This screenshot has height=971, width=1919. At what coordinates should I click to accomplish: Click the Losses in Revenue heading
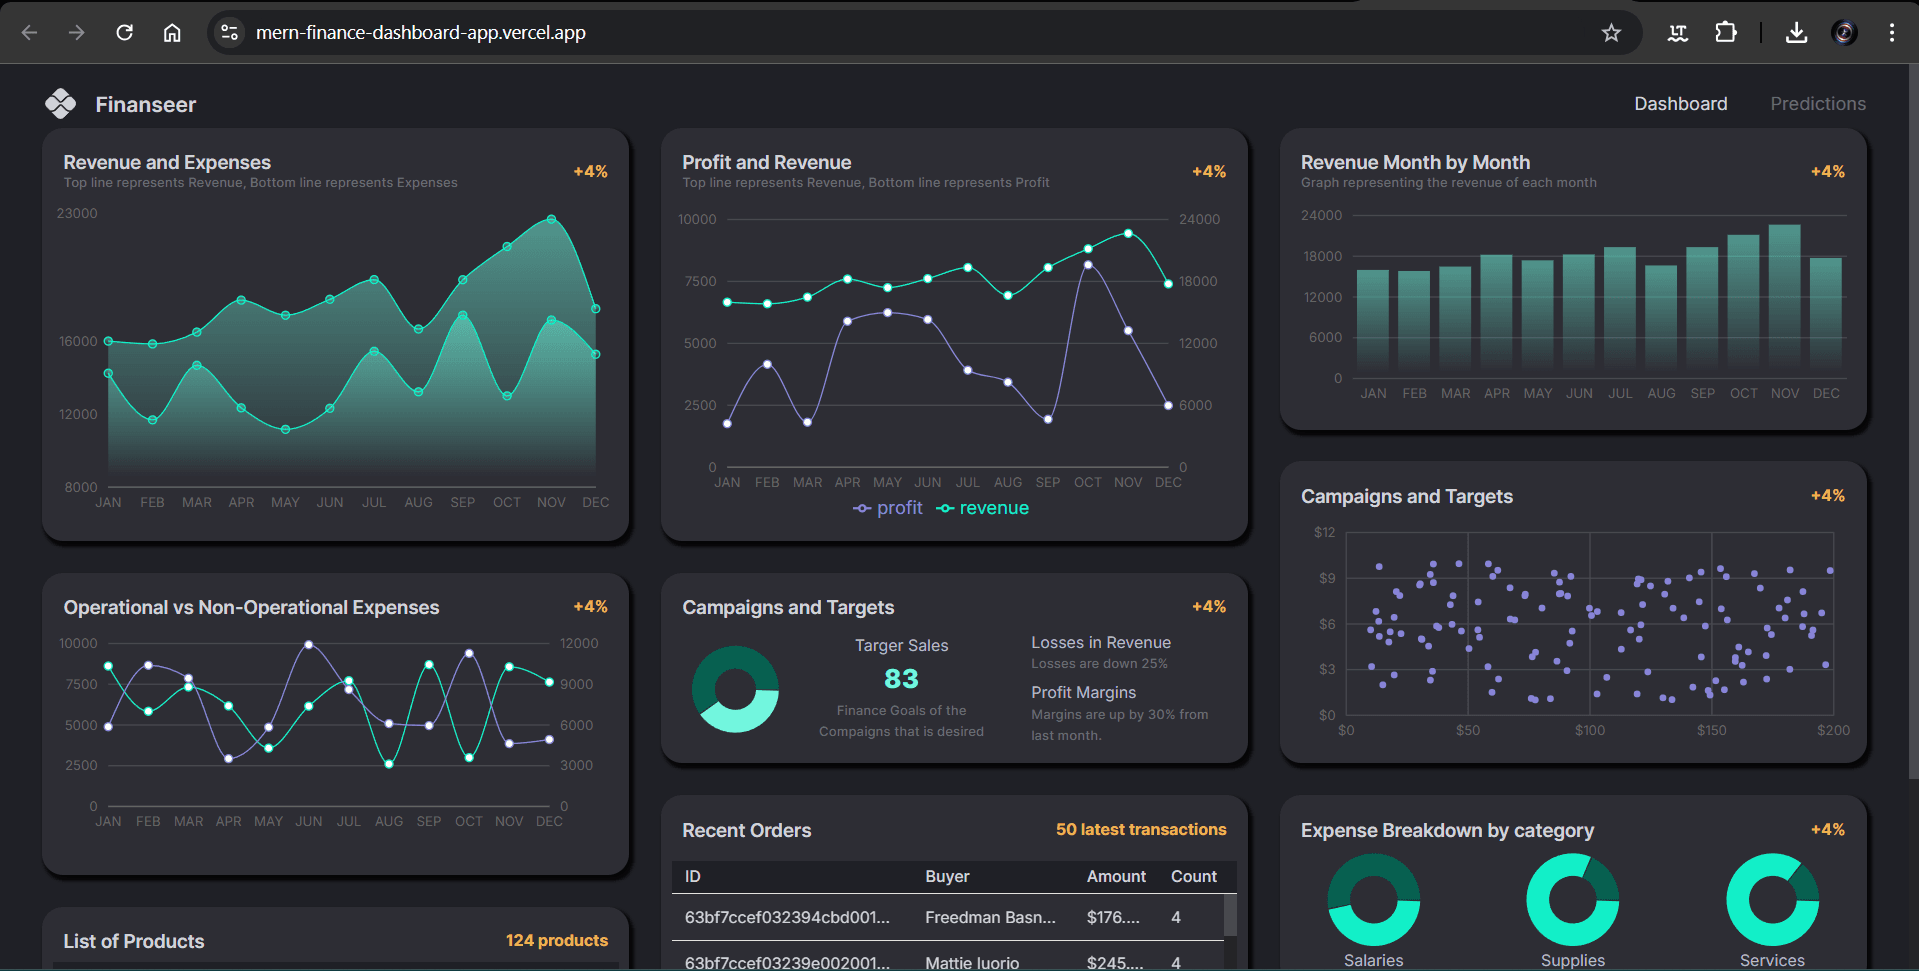tap(1101, 643)
